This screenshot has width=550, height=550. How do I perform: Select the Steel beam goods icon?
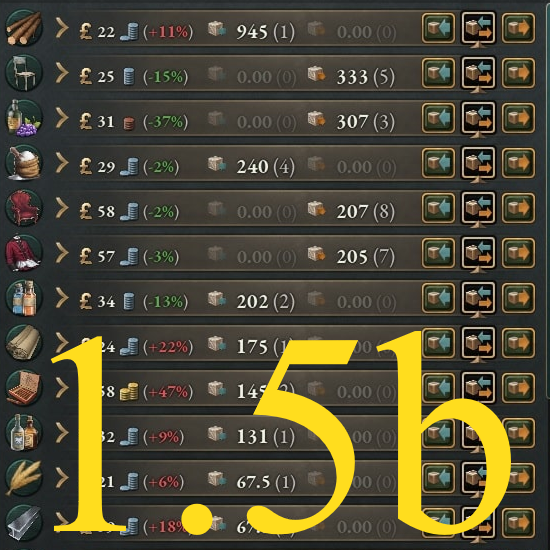point(24,523)
